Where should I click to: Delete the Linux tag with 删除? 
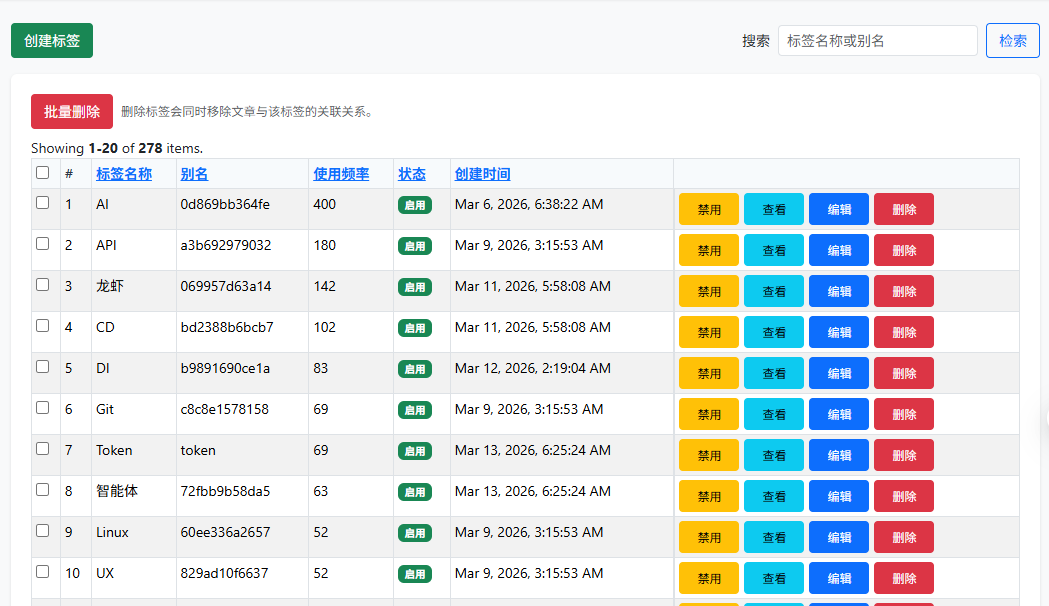click(904, 537)
